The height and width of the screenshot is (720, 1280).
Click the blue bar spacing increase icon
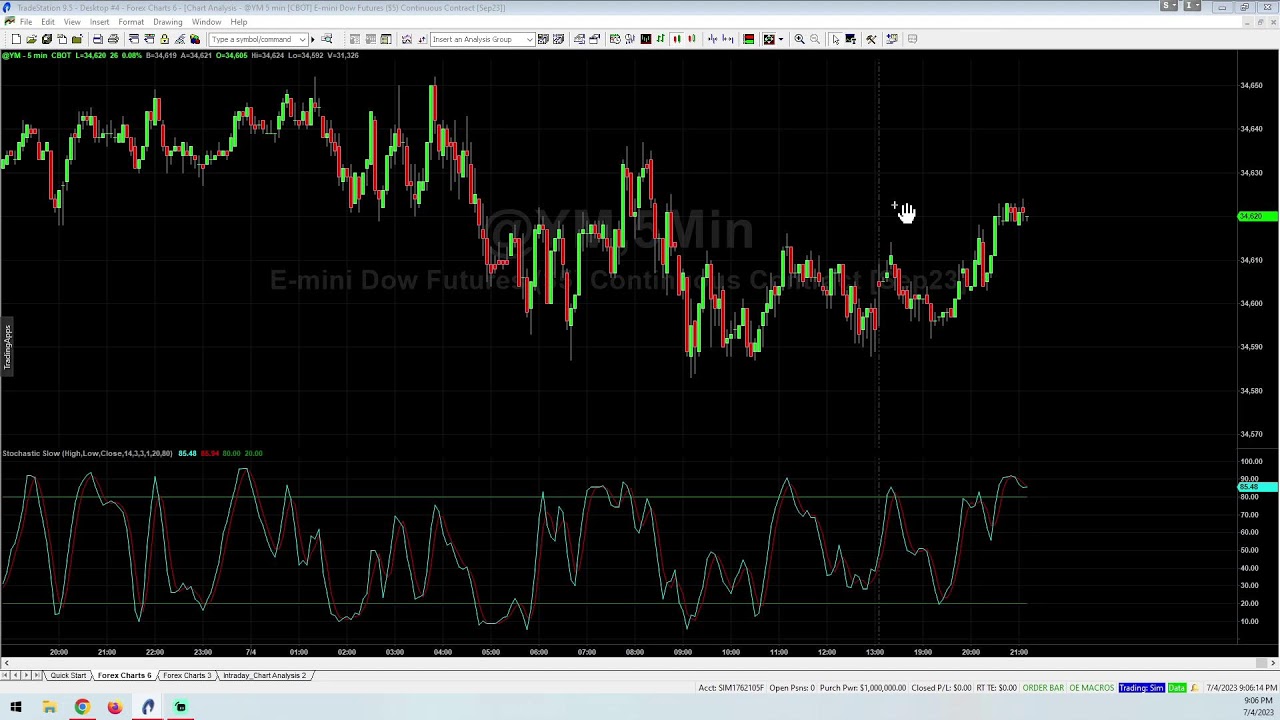pyautogui.click(x=727, y=39)
